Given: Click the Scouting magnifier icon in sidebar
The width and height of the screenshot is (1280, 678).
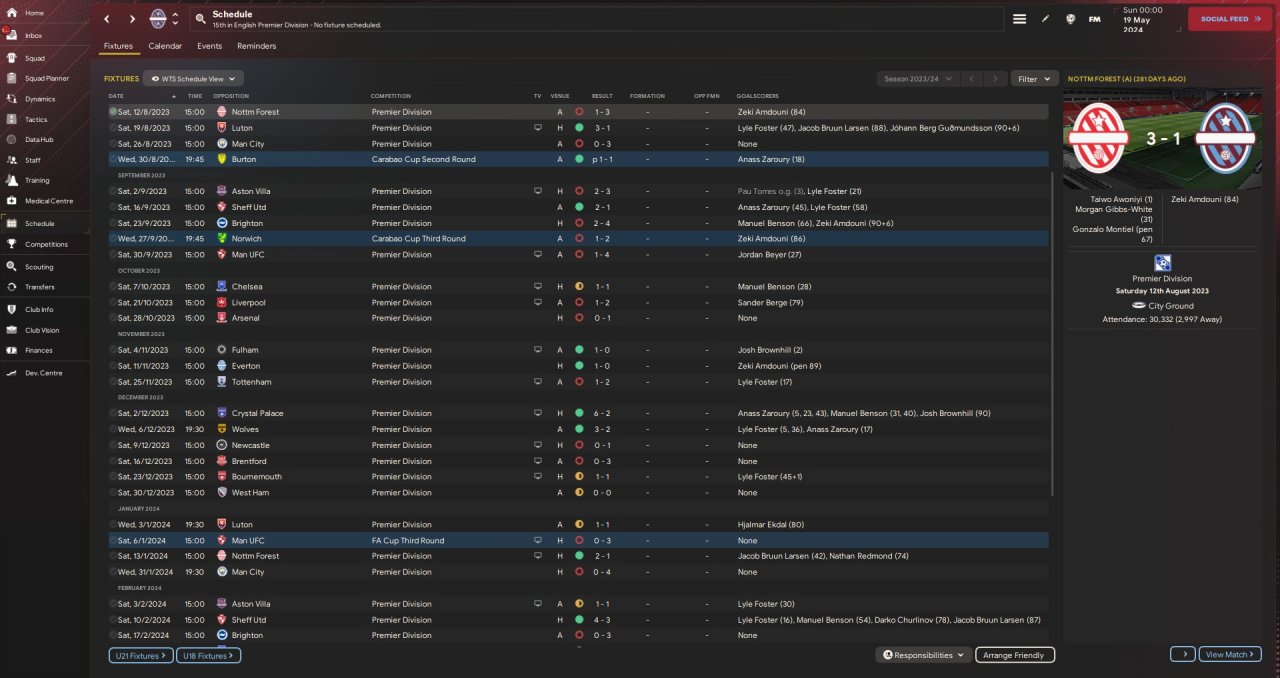Looking at the screenshot, I should tap(11, 267).
